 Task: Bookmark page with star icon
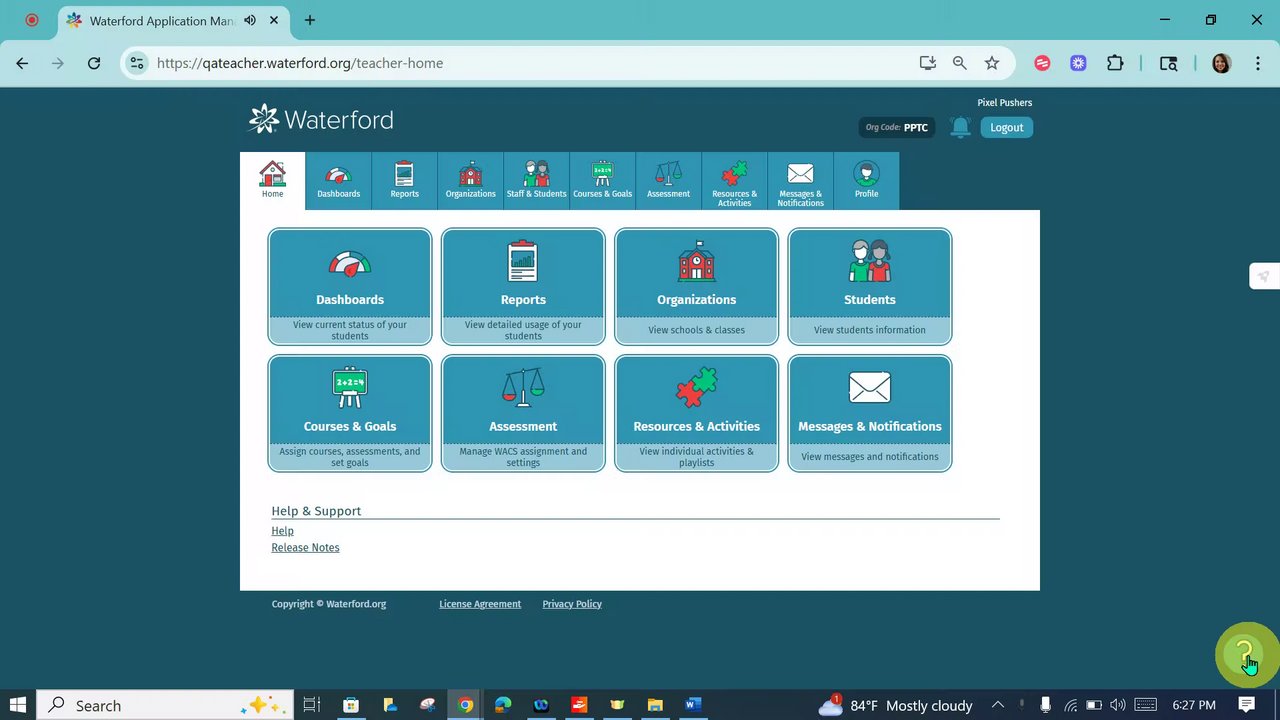992,63
